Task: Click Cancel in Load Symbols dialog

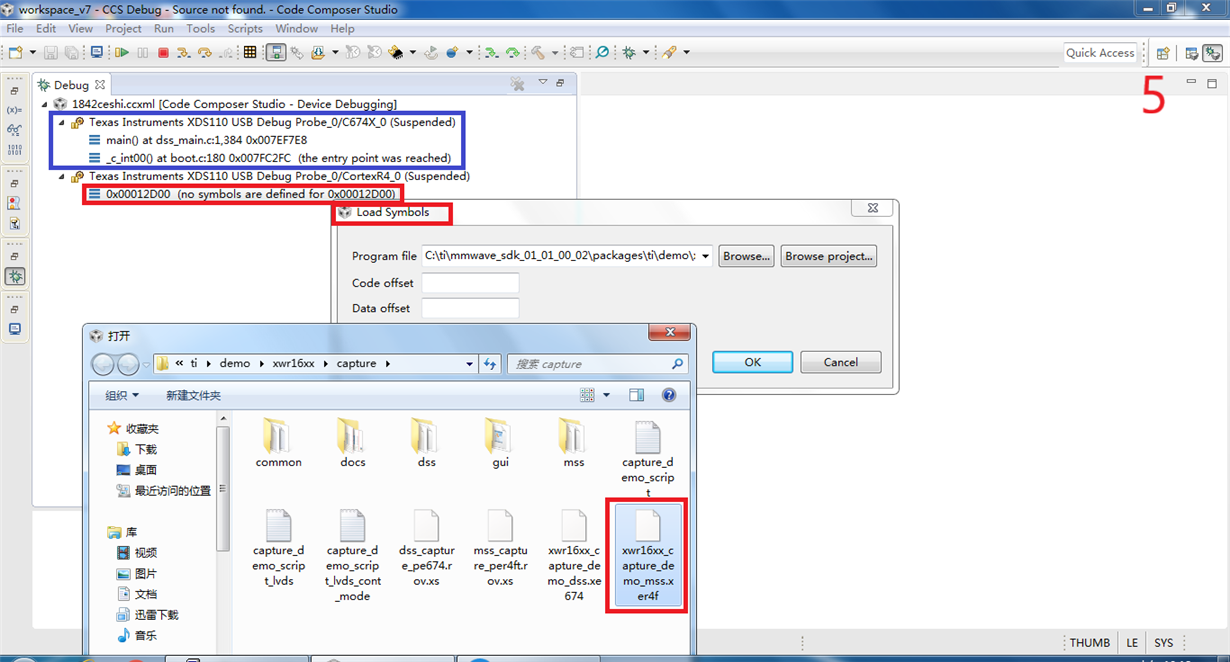Action: coord(841,362)
